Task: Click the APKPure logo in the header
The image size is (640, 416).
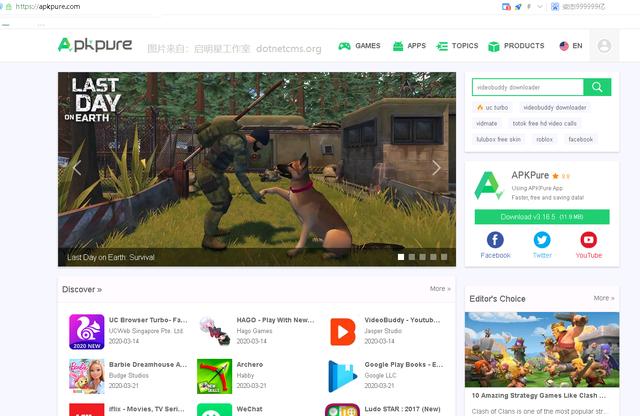Action: pyautogui.click(x=95, y=44)
